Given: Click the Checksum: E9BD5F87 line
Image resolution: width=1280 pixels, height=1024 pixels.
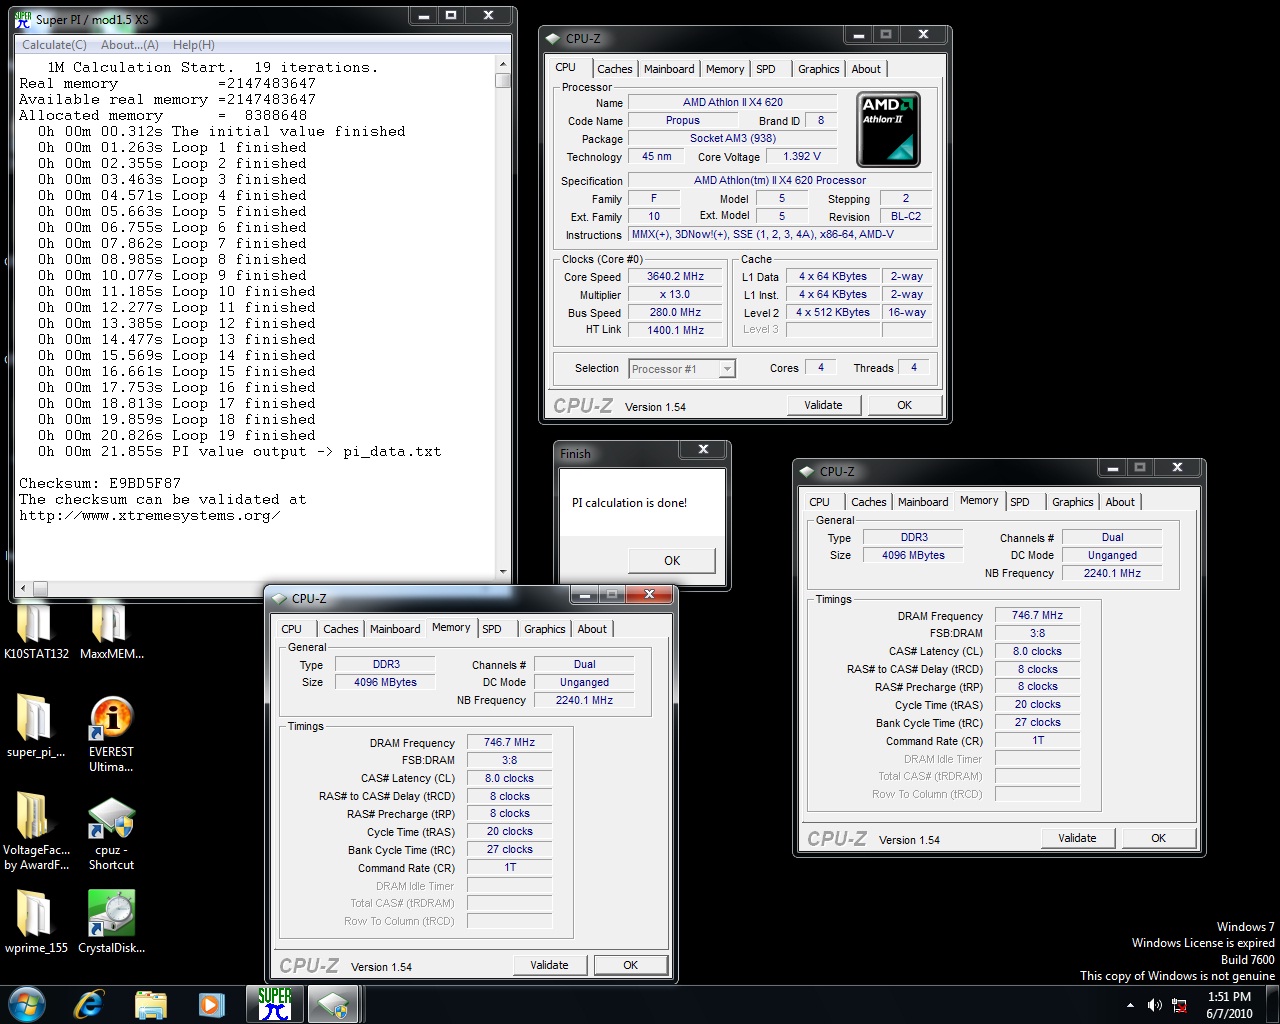Looking at the screenshot, I should click(100, 483).
